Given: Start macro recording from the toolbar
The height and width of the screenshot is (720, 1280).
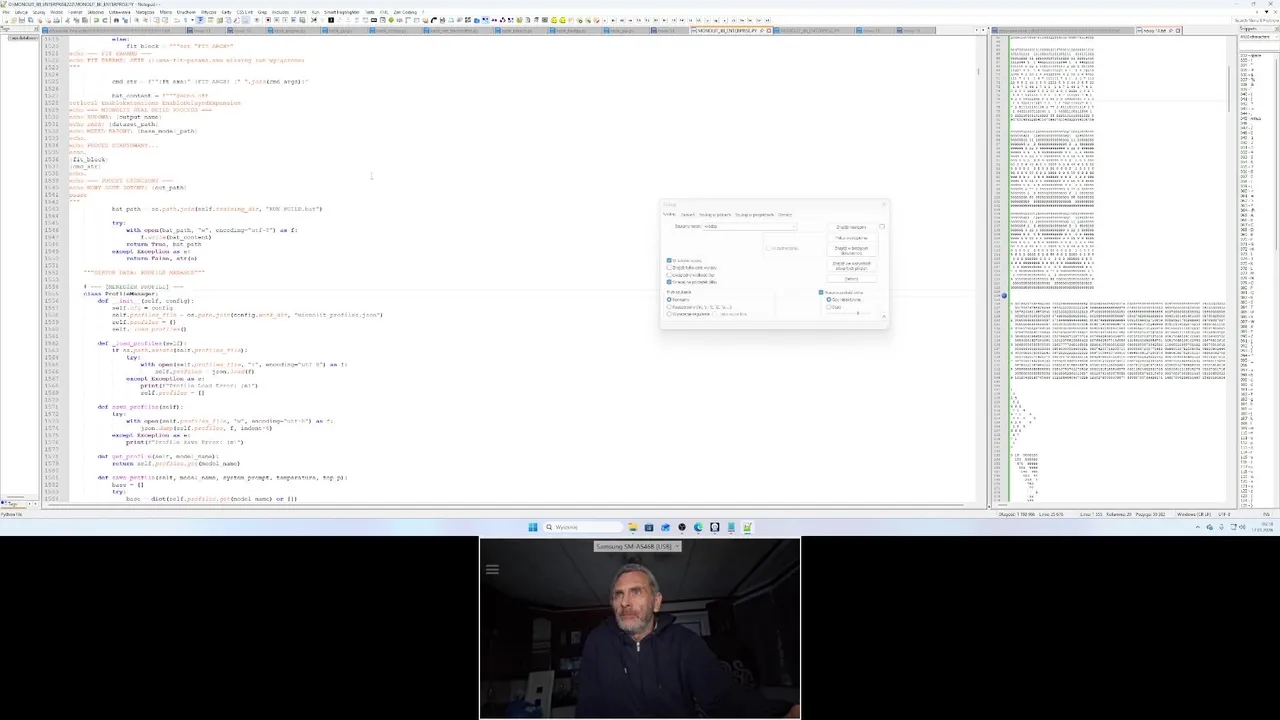Looking at the screenshot, I should [268, 20].
